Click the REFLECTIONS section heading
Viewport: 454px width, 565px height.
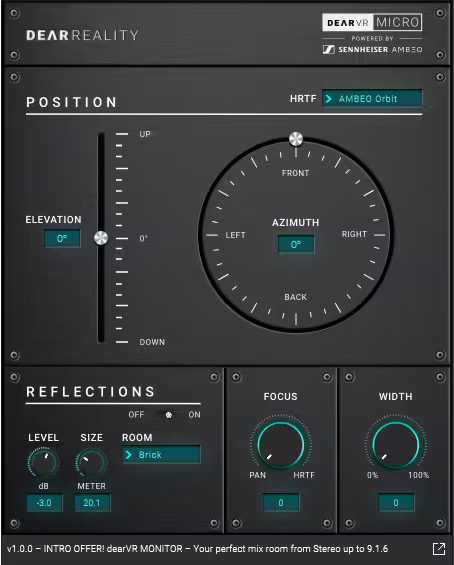[x=90, y=392]
